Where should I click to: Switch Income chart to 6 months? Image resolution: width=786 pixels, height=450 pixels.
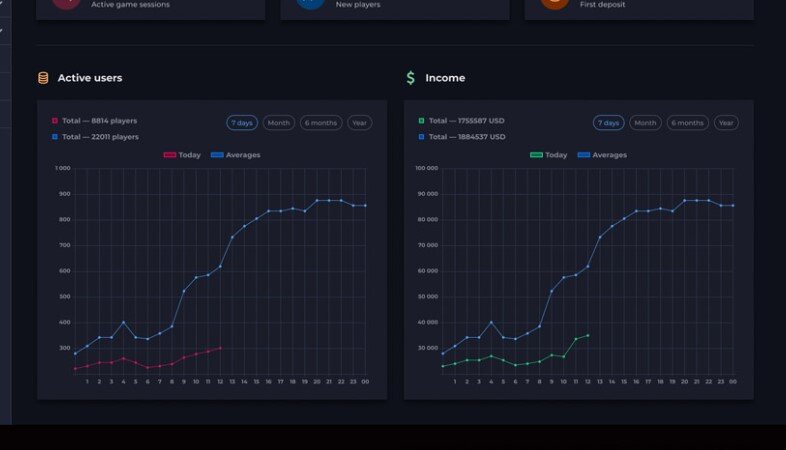(x=688, y=123)
